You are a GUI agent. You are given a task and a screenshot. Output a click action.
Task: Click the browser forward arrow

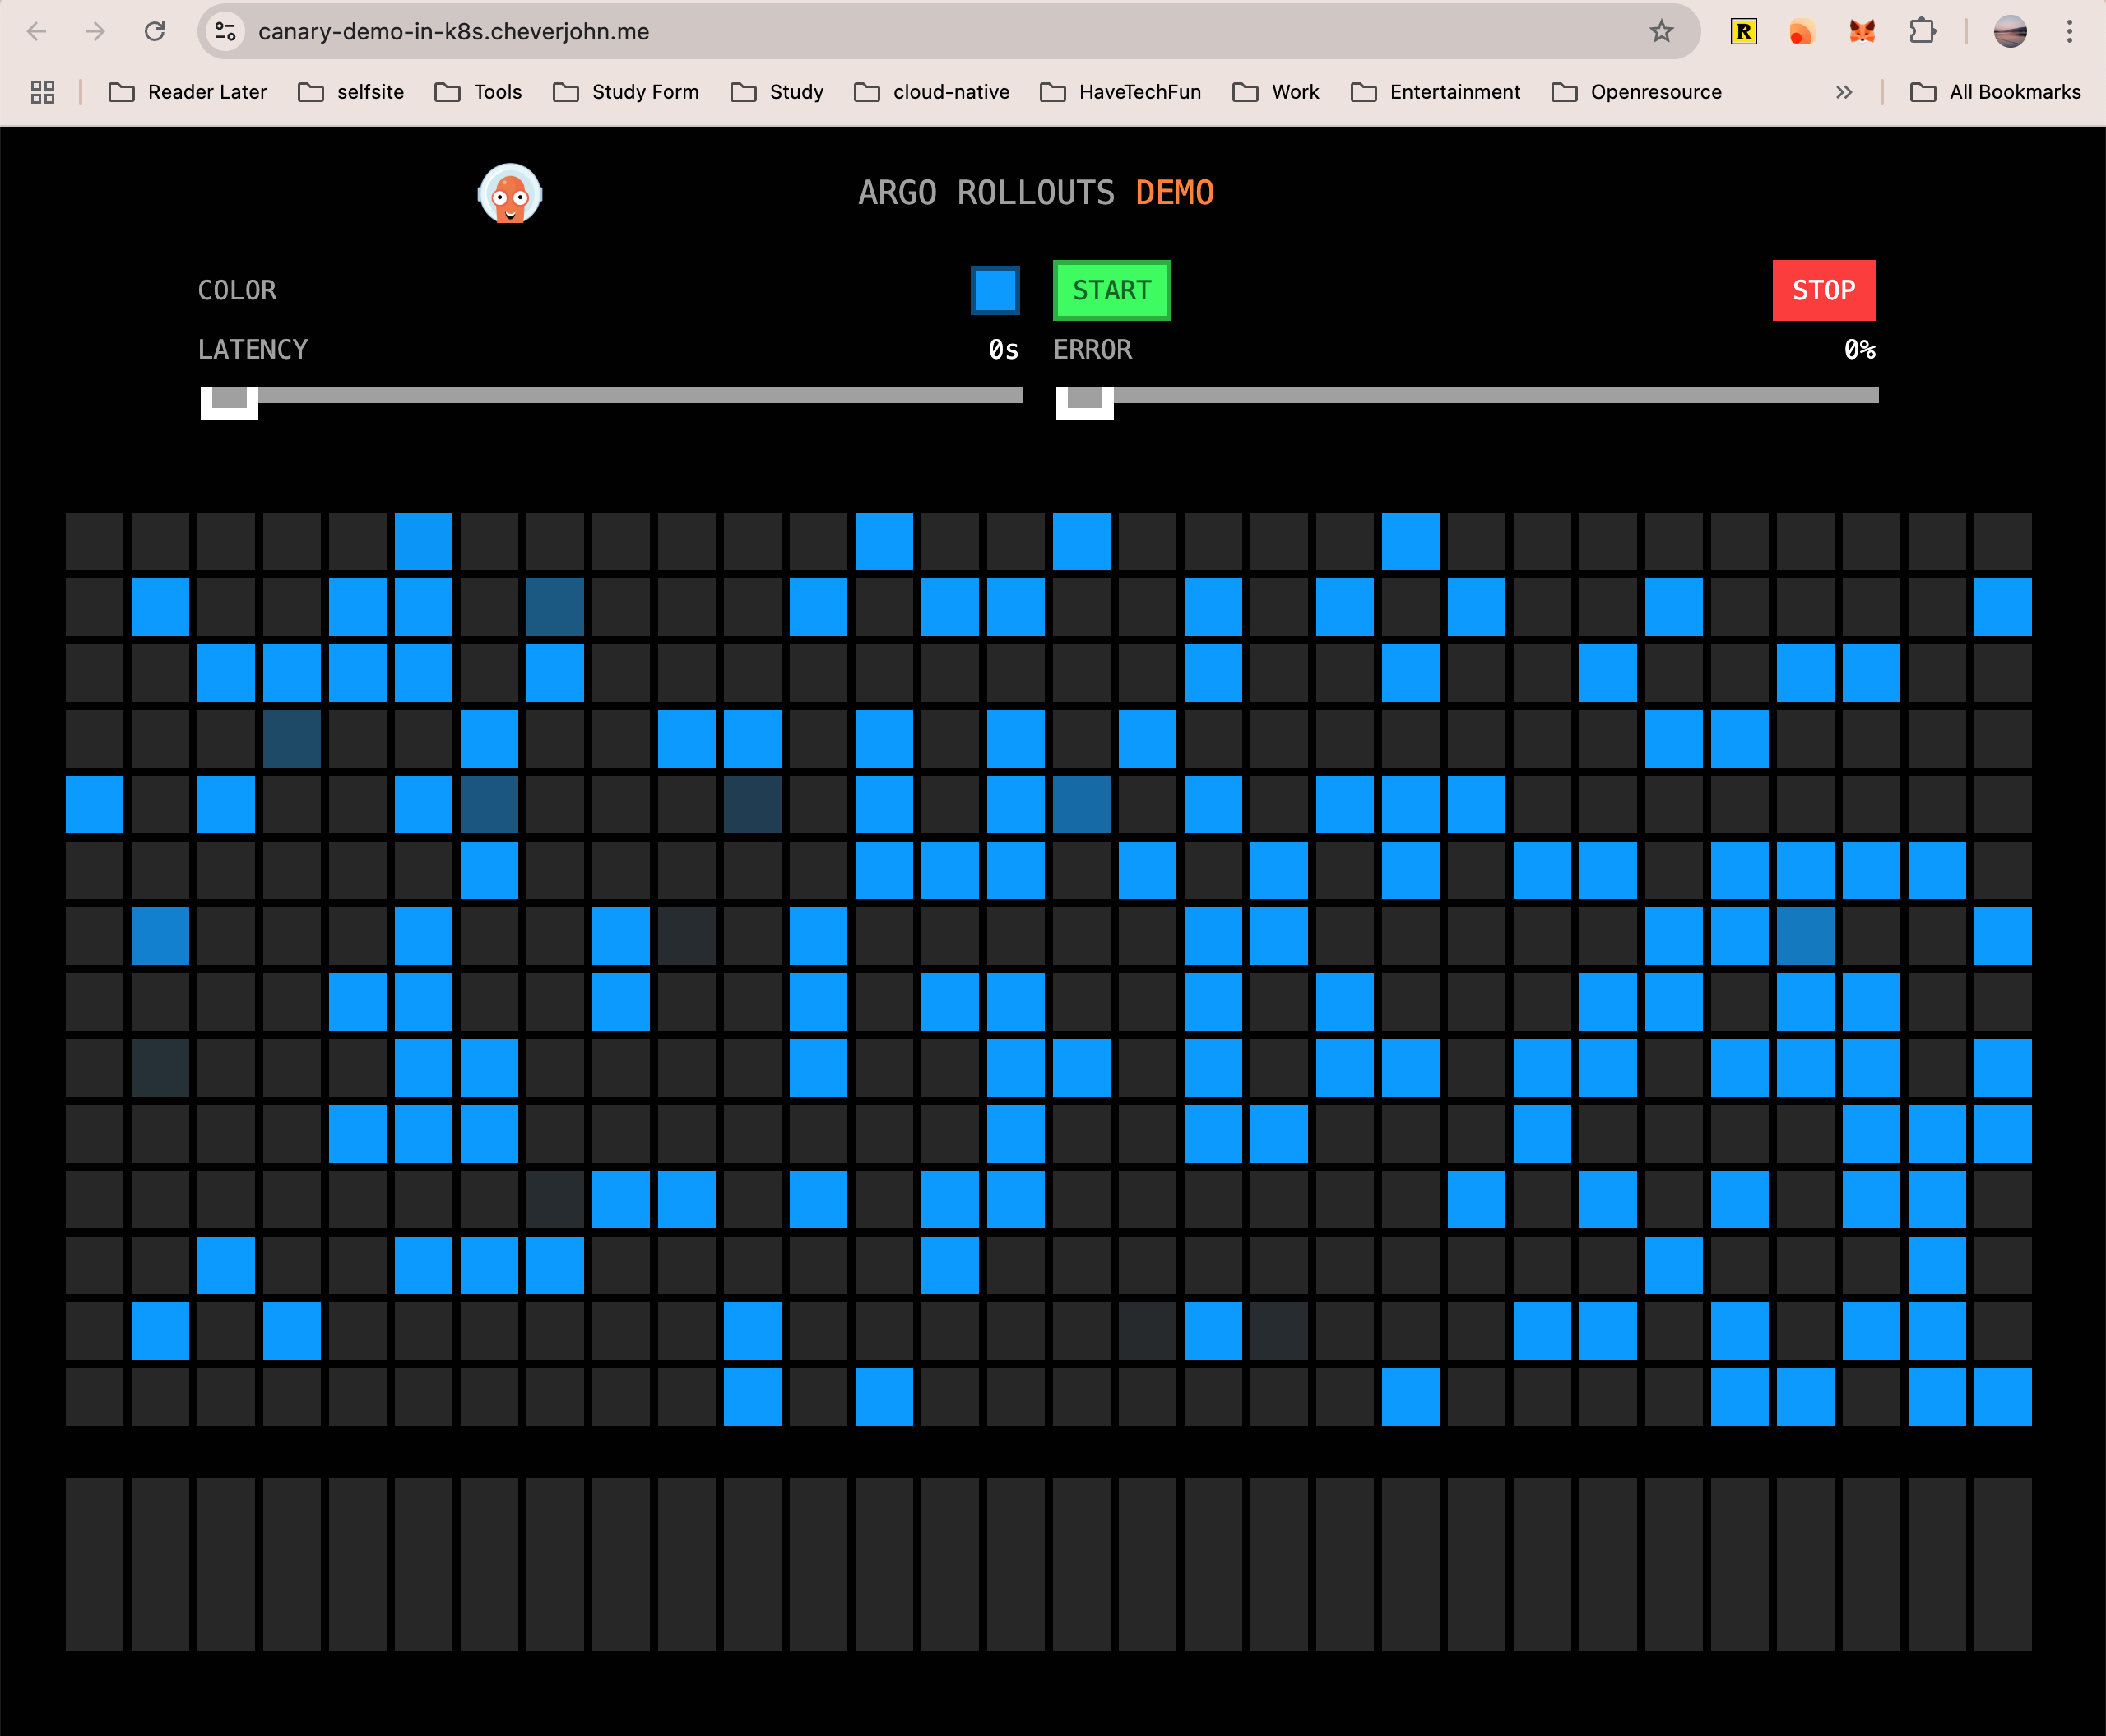95,32
